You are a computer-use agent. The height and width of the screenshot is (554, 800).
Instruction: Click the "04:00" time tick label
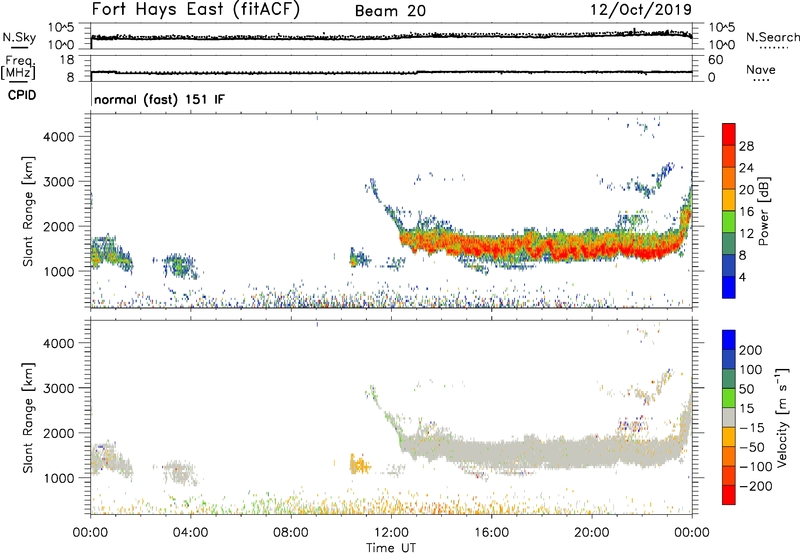coord(190,533)
